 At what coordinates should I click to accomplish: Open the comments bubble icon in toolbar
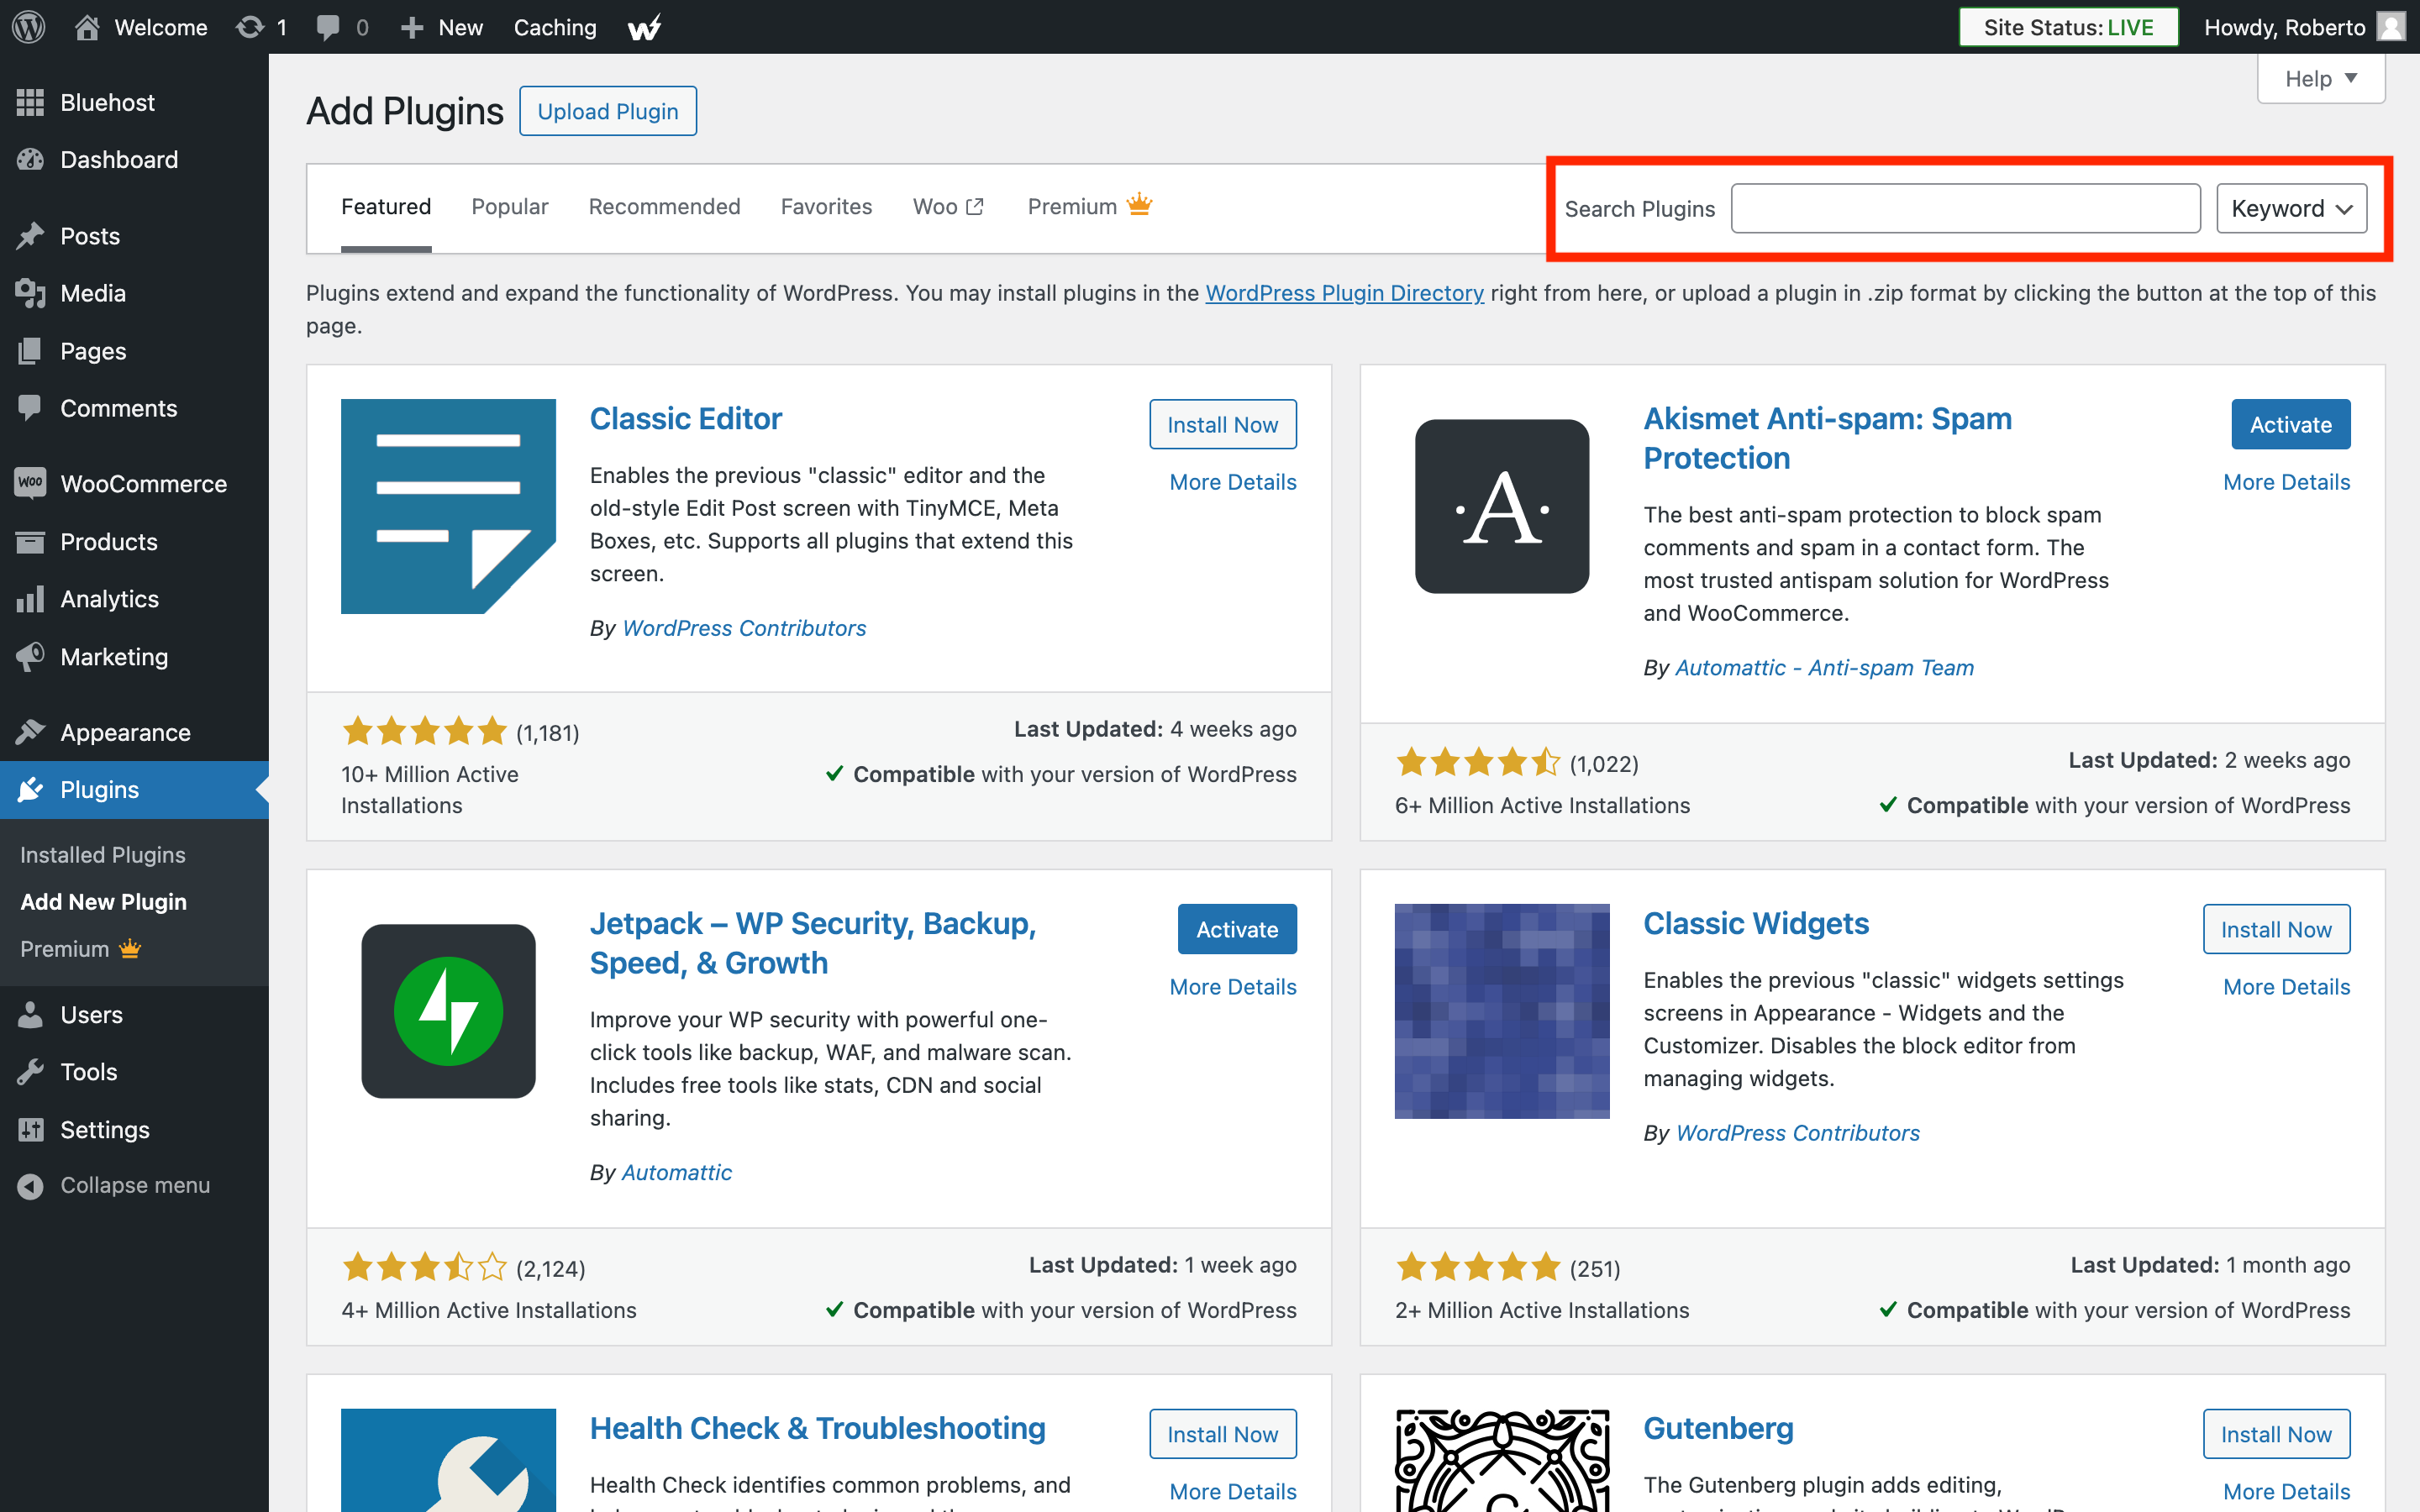coord(327,27)
